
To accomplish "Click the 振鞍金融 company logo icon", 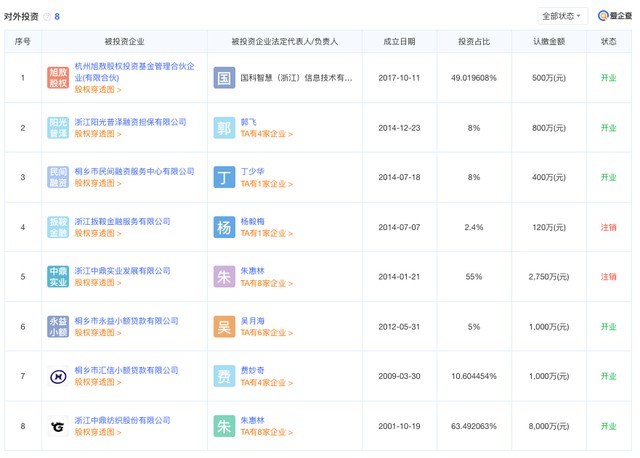I will point(58,227).
